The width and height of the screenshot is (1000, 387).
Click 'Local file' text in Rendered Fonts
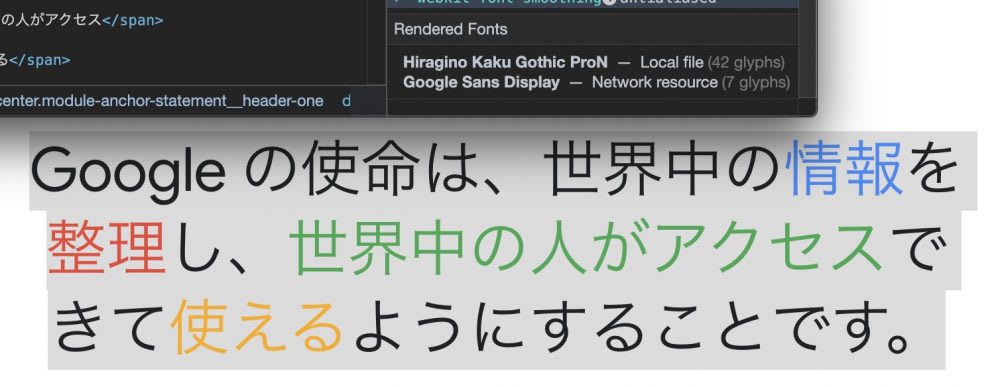point(672,62)
